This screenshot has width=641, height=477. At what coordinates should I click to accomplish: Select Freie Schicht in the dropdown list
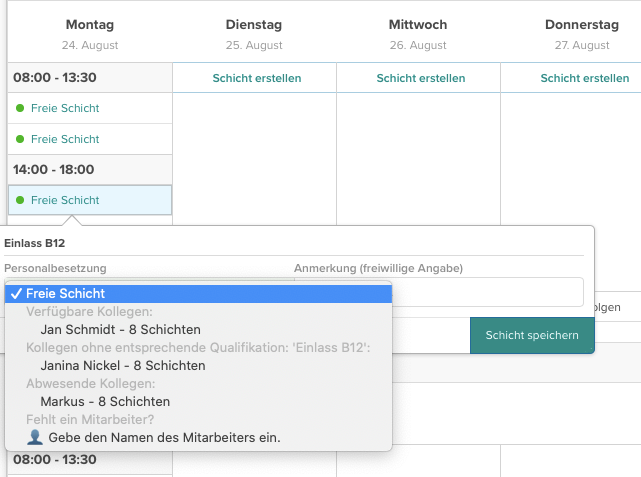198,293
